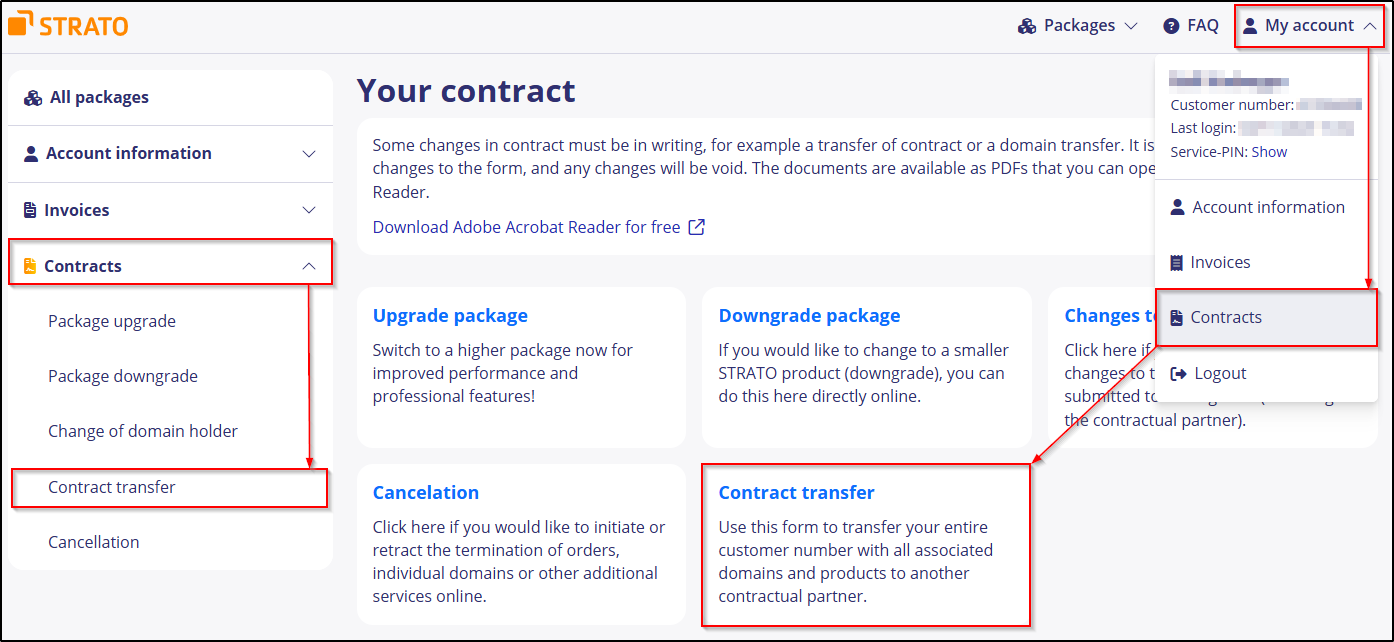Click the Contracts document icon in sidebar
The width and height of the screenshot is (1394, 642).
(x=30, y=265)
